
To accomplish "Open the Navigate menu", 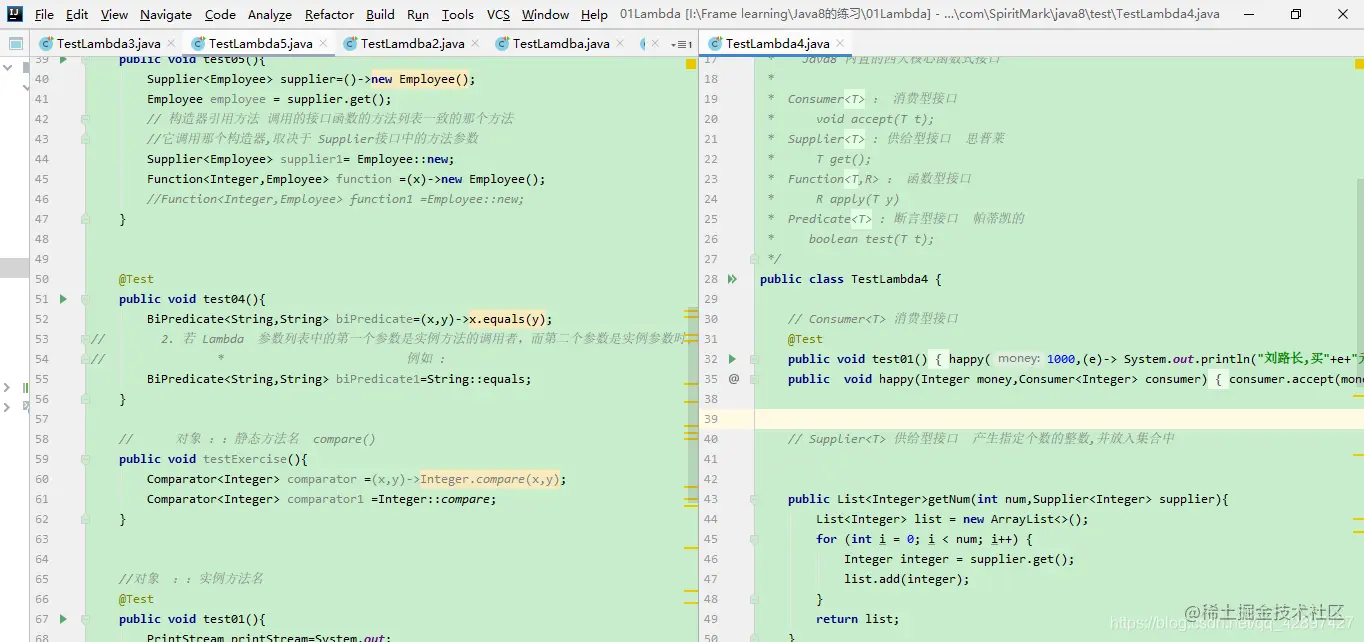I will [166, 14].
